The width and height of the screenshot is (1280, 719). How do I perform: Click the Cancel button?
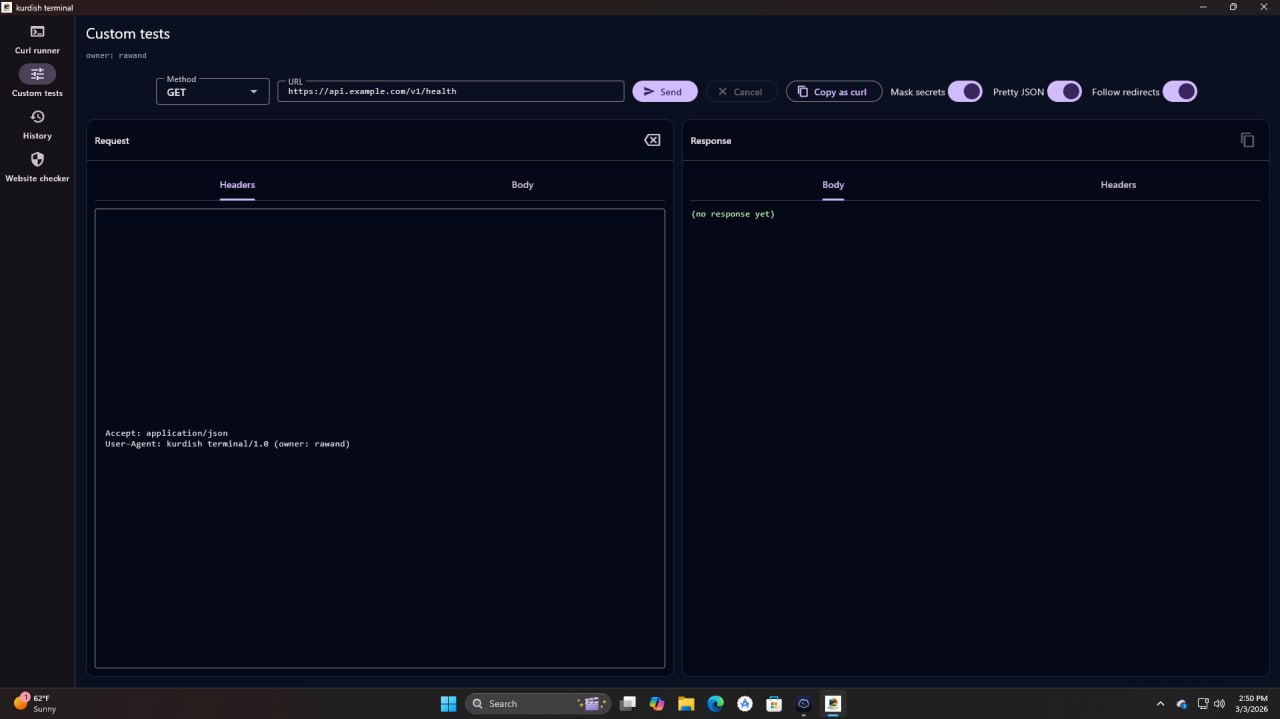741,91
